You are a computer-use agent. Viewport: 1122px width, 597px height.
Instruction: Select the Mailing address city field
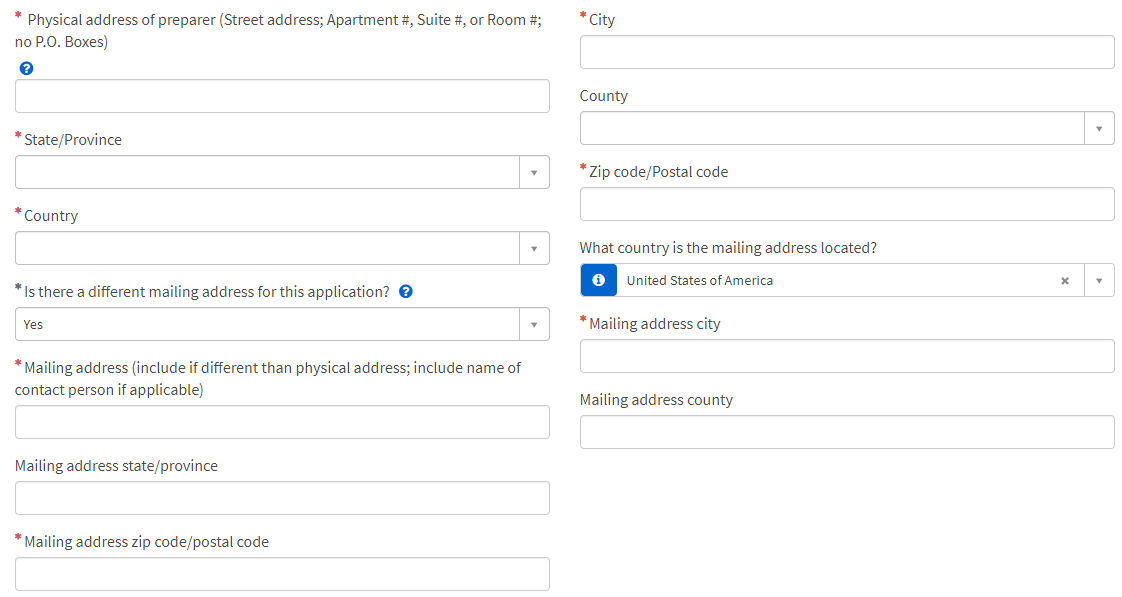pyautogui.click(x=847, y=356)
